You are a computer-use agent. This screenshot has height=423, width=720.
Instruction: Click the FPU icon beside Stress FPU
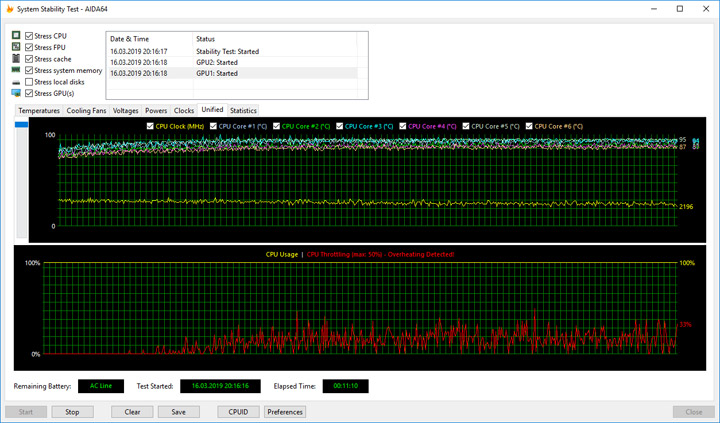(16, 47)
